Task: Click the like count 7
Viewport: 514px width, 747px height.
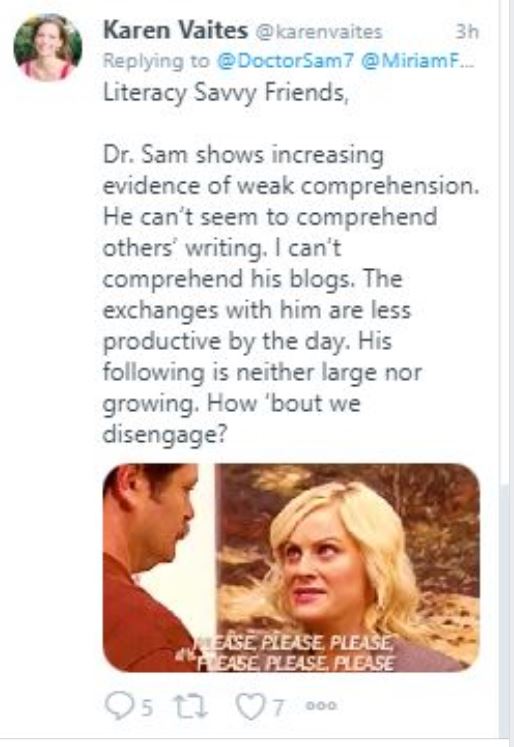Action: (279, 707)
